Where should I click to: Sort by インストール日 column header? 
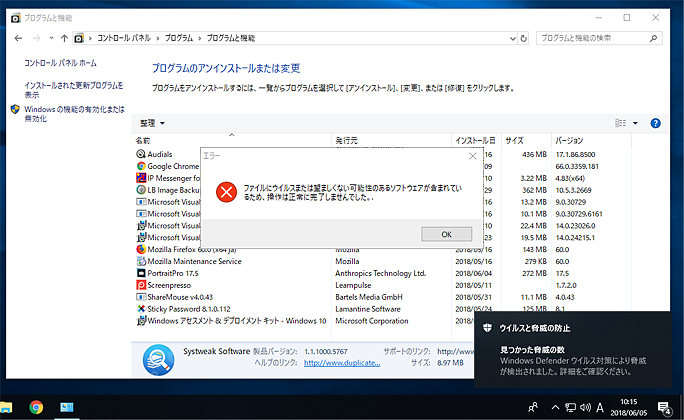coord(475,140)
